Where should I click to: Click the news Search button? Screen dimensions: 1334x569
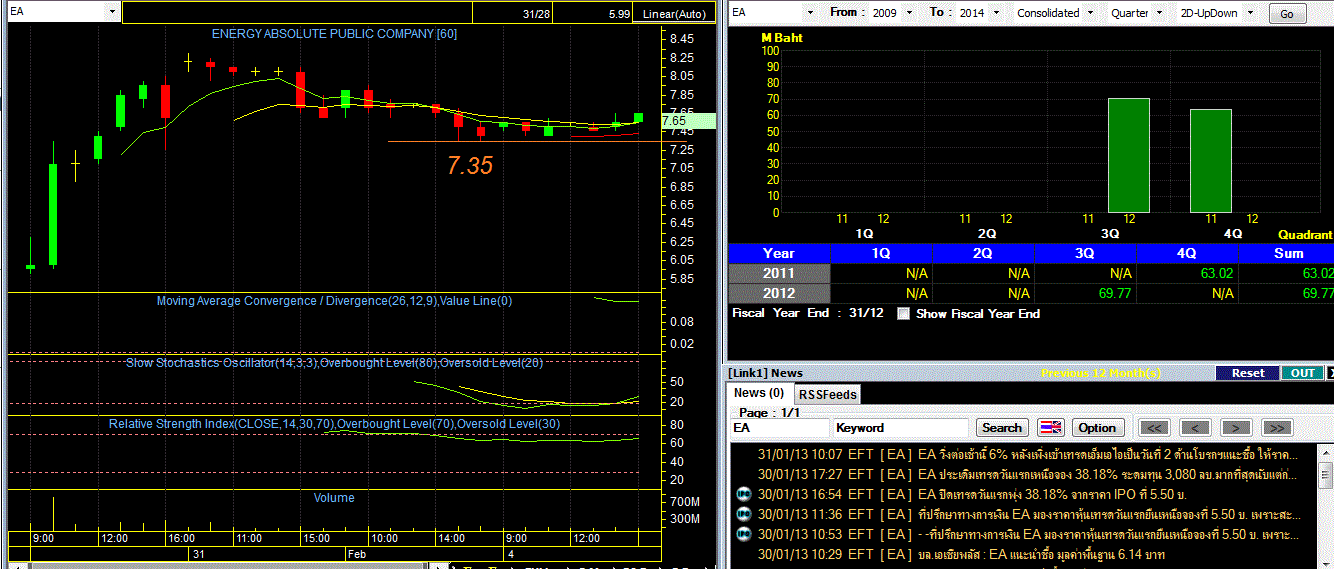[1001, 427]
